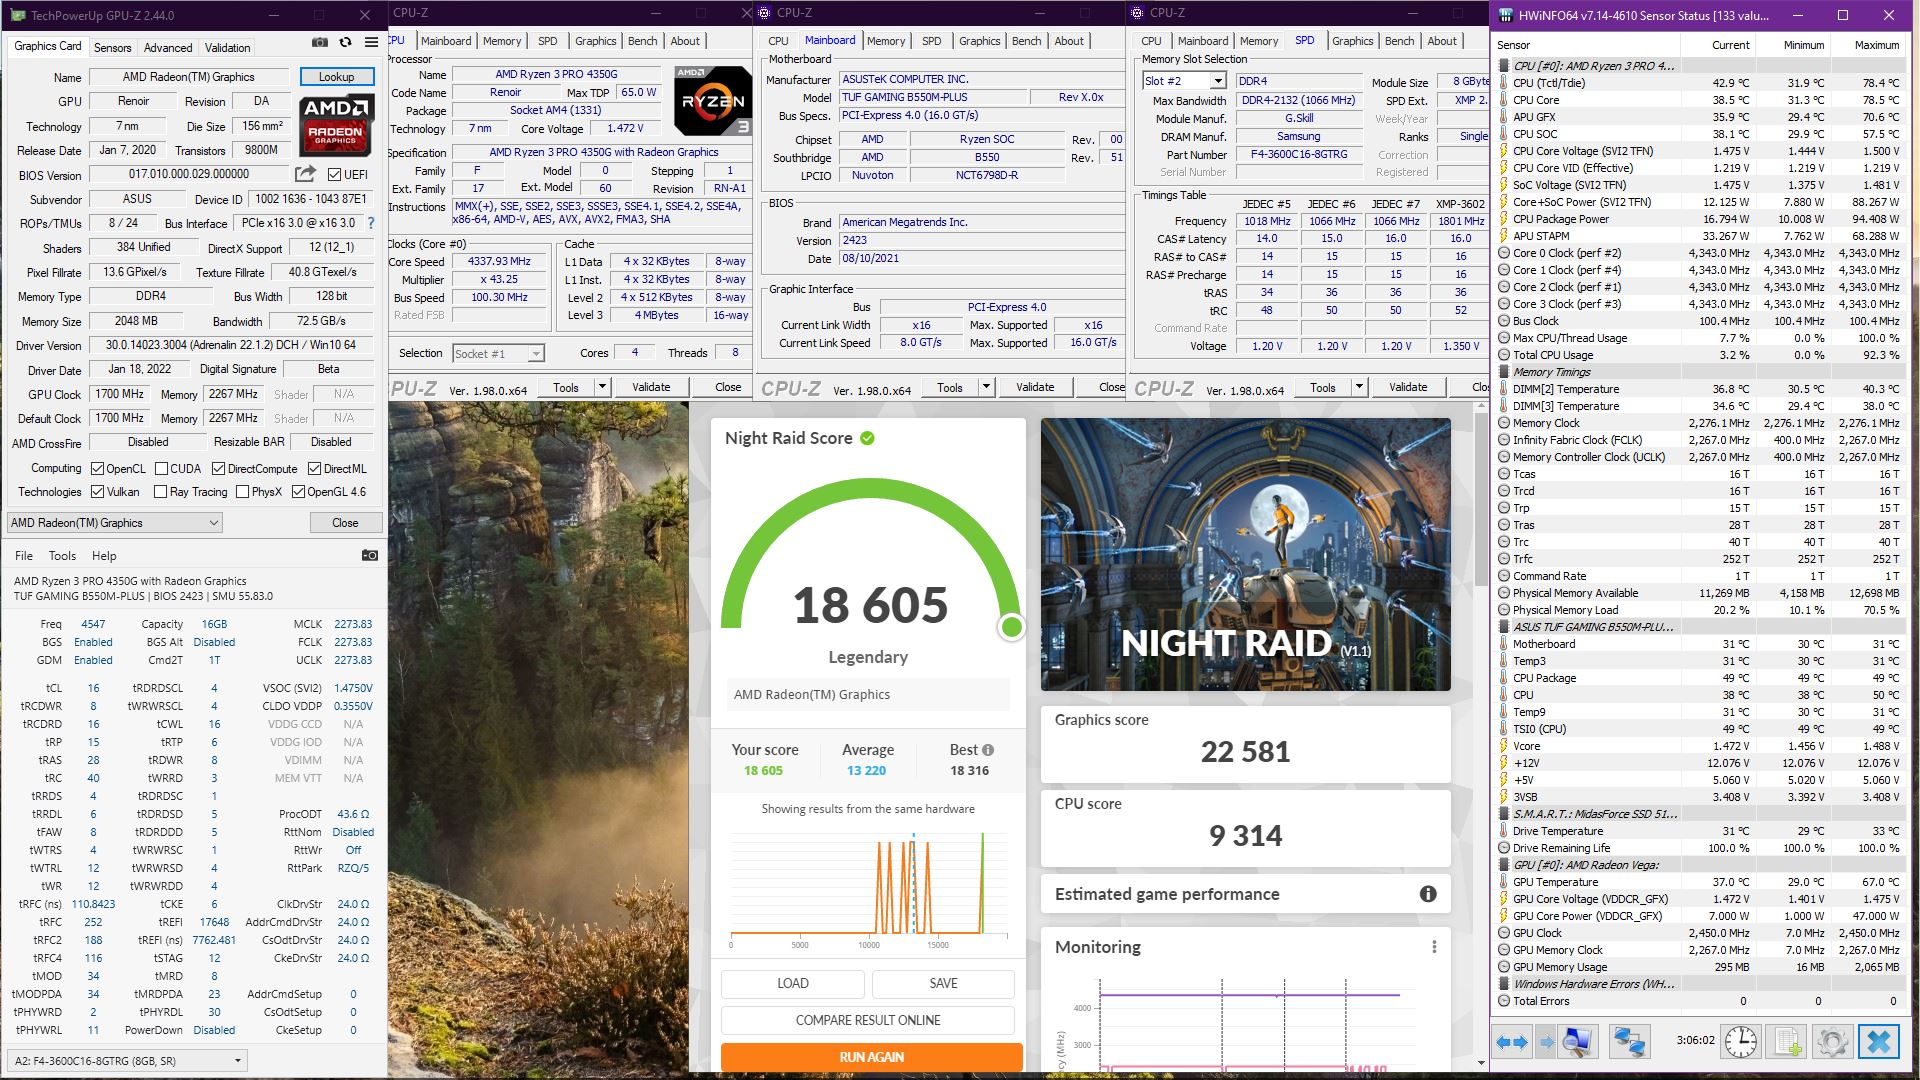Viewport: 1920px width, 1080px height.
Task: Open GPU-Z hamburger menu
Action: [372, 43]
